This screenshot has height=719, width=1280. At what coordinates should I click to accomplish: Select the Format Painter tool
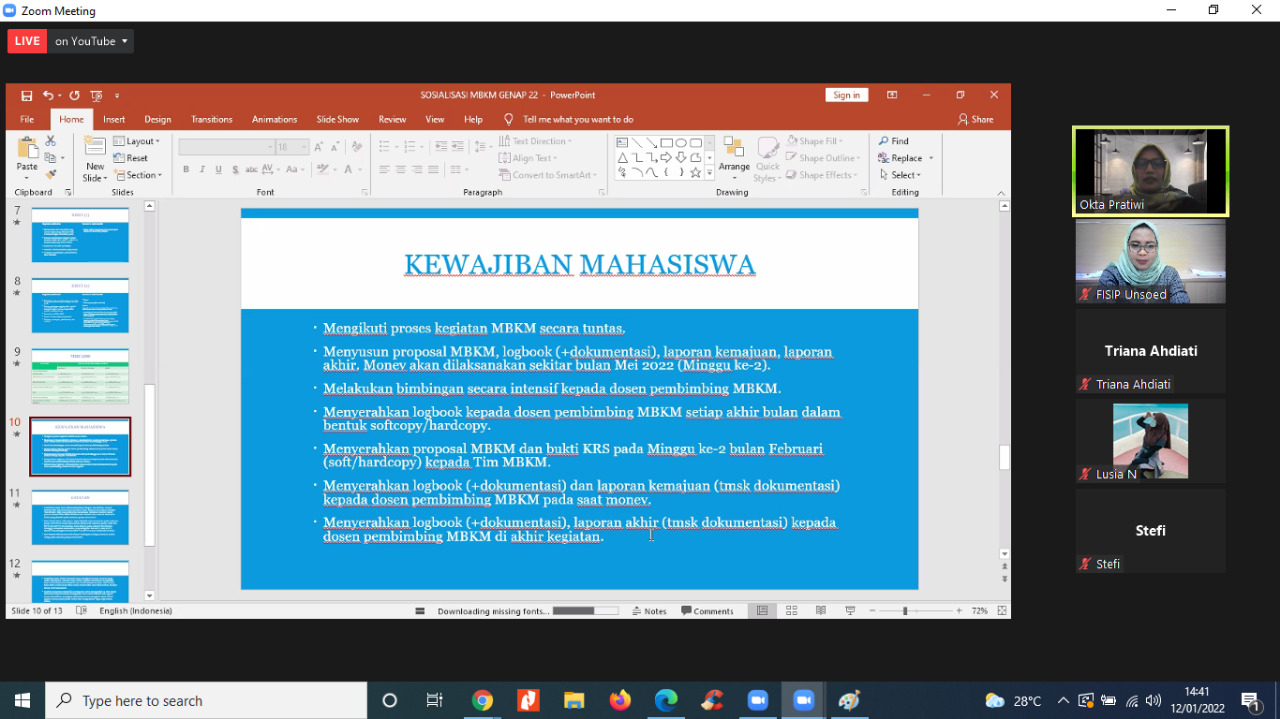[50, 172]
